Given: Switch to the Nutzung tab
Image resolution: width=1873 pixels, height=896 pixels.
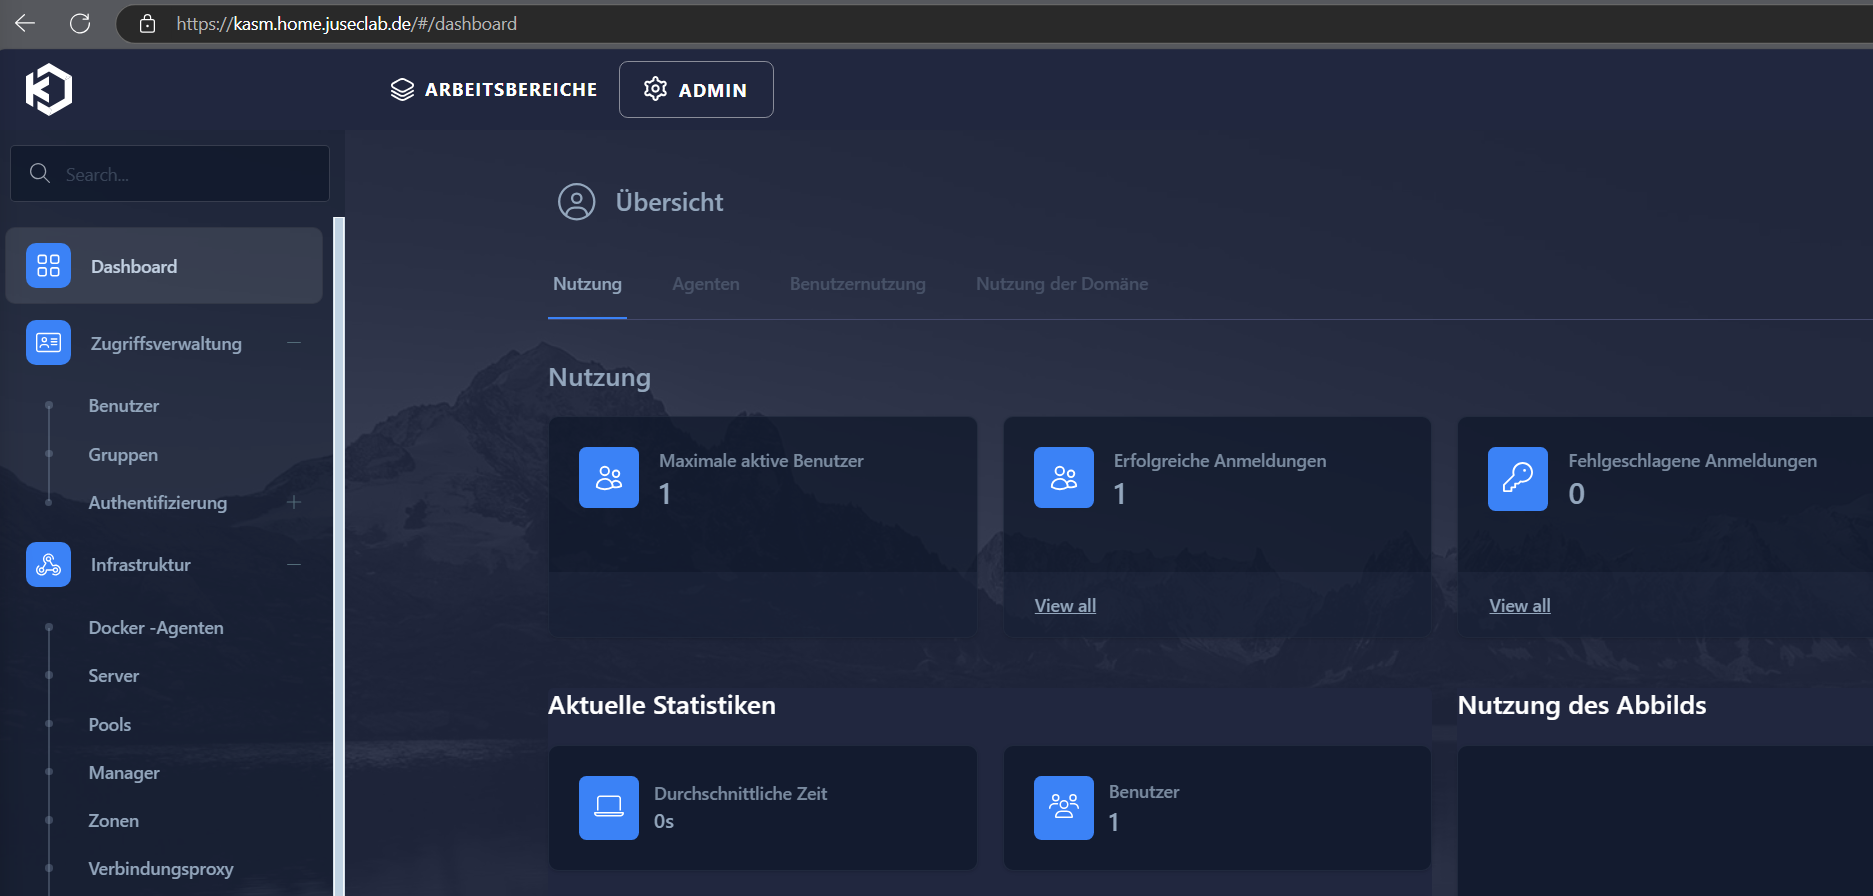Looking at the screenshot, I should 587,284.
